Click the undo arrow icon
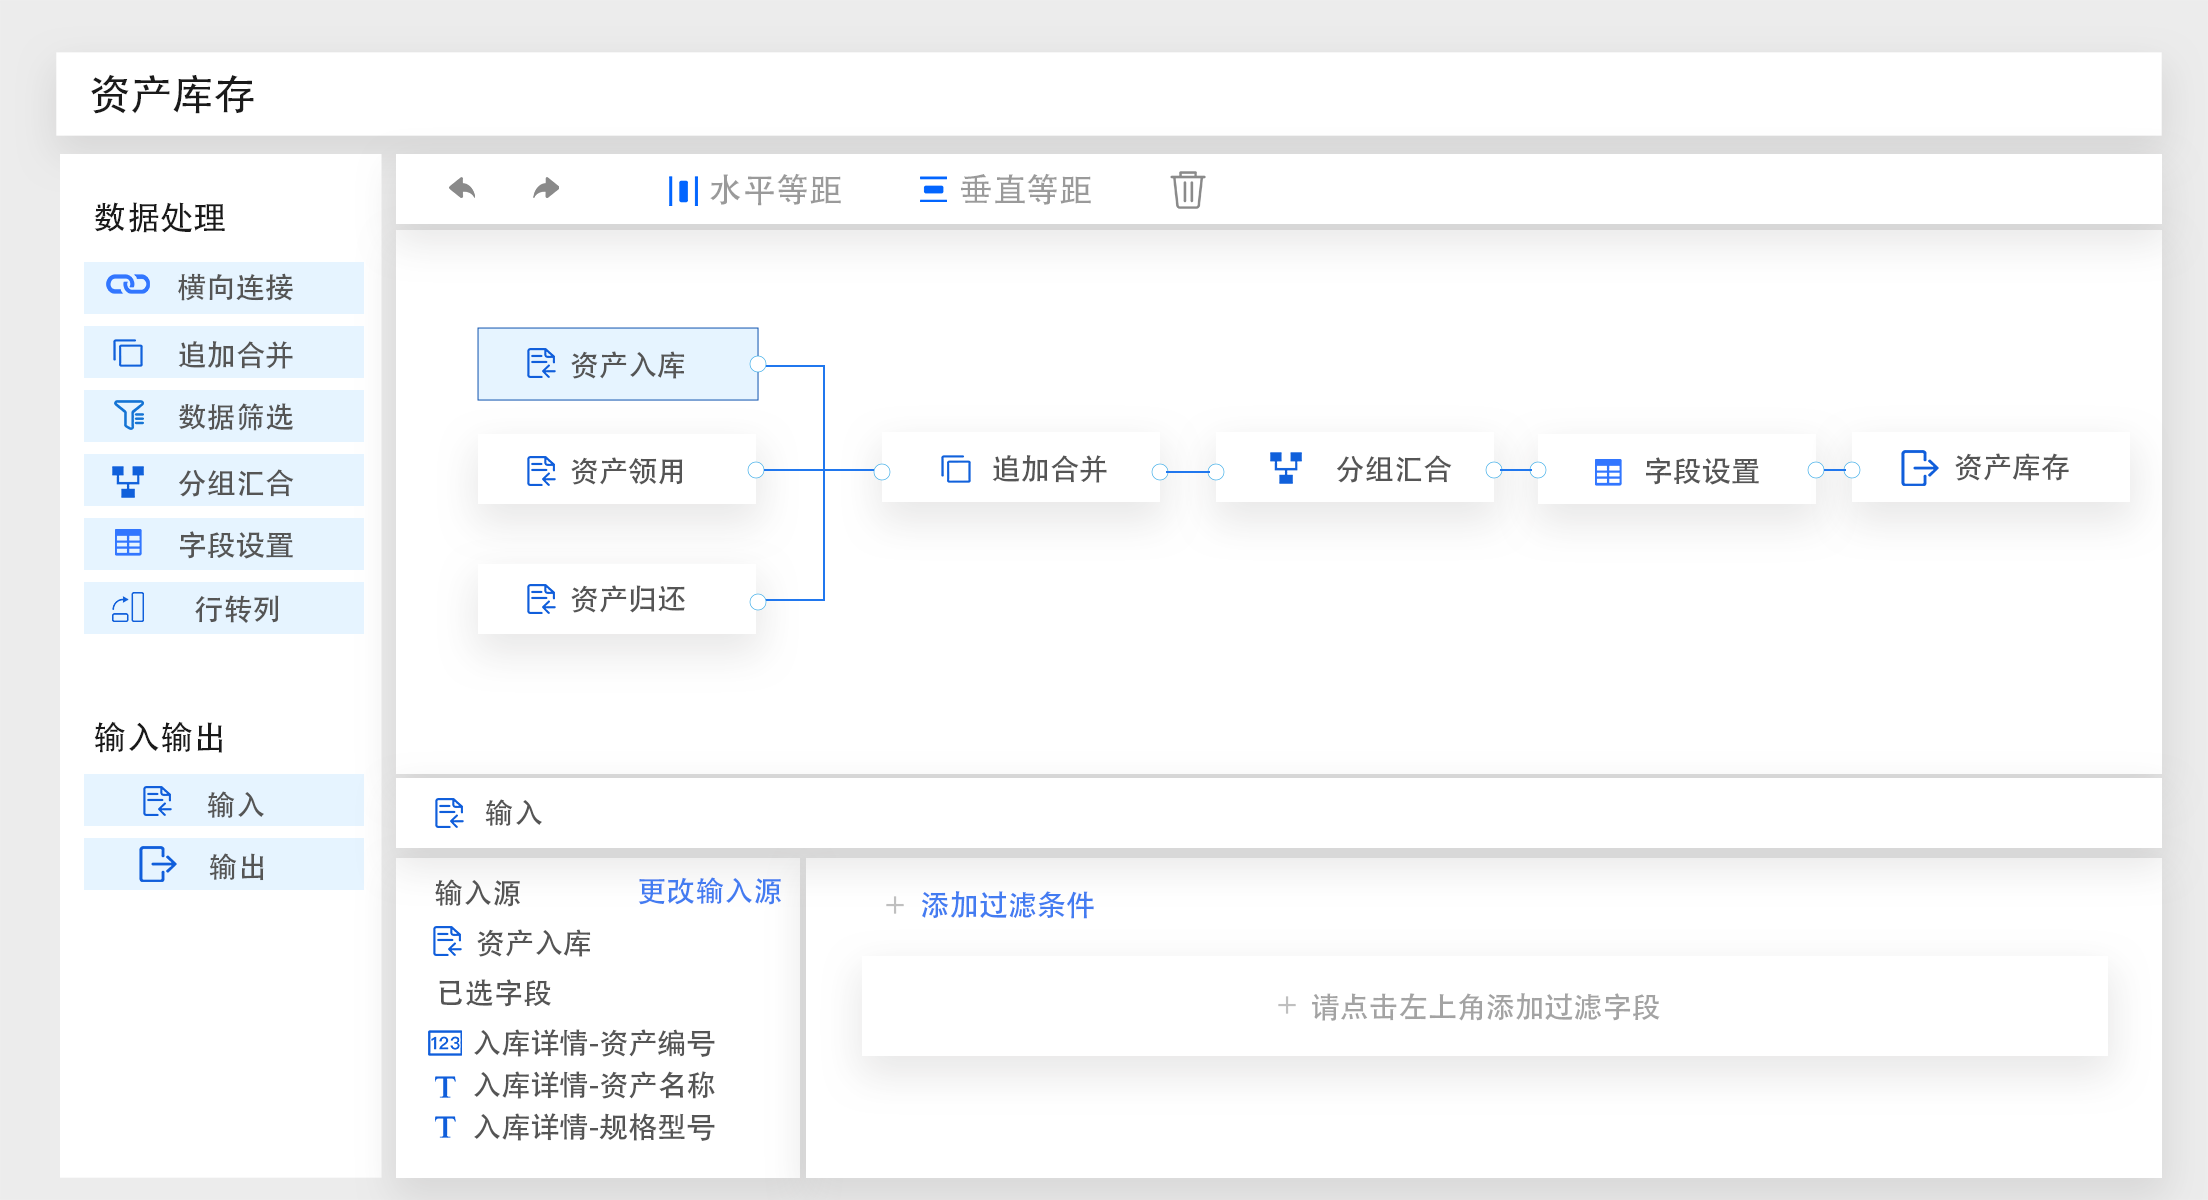Screen dimensions: 2208x1200 [462, 188]
